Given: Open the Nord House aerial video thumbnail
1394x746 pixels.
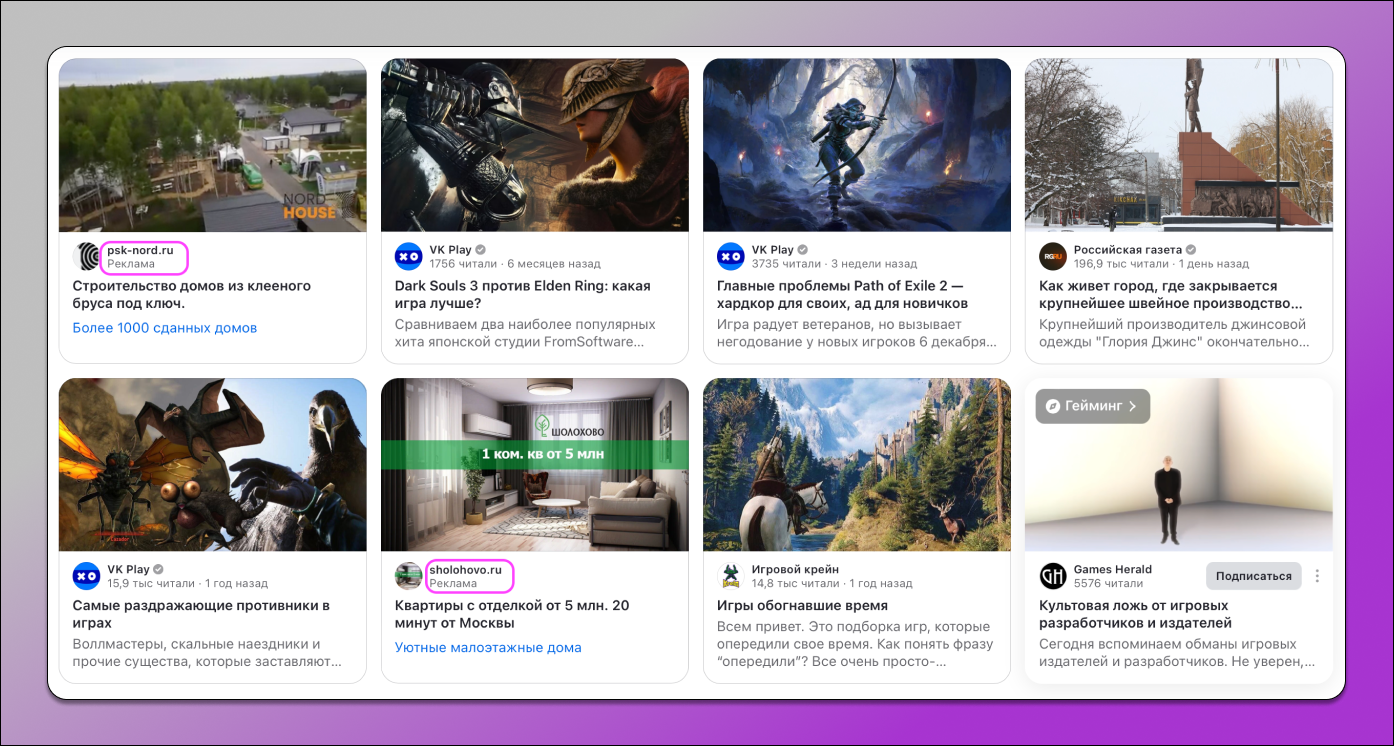Looking at the screenshot, I should (x=213, y=145).
